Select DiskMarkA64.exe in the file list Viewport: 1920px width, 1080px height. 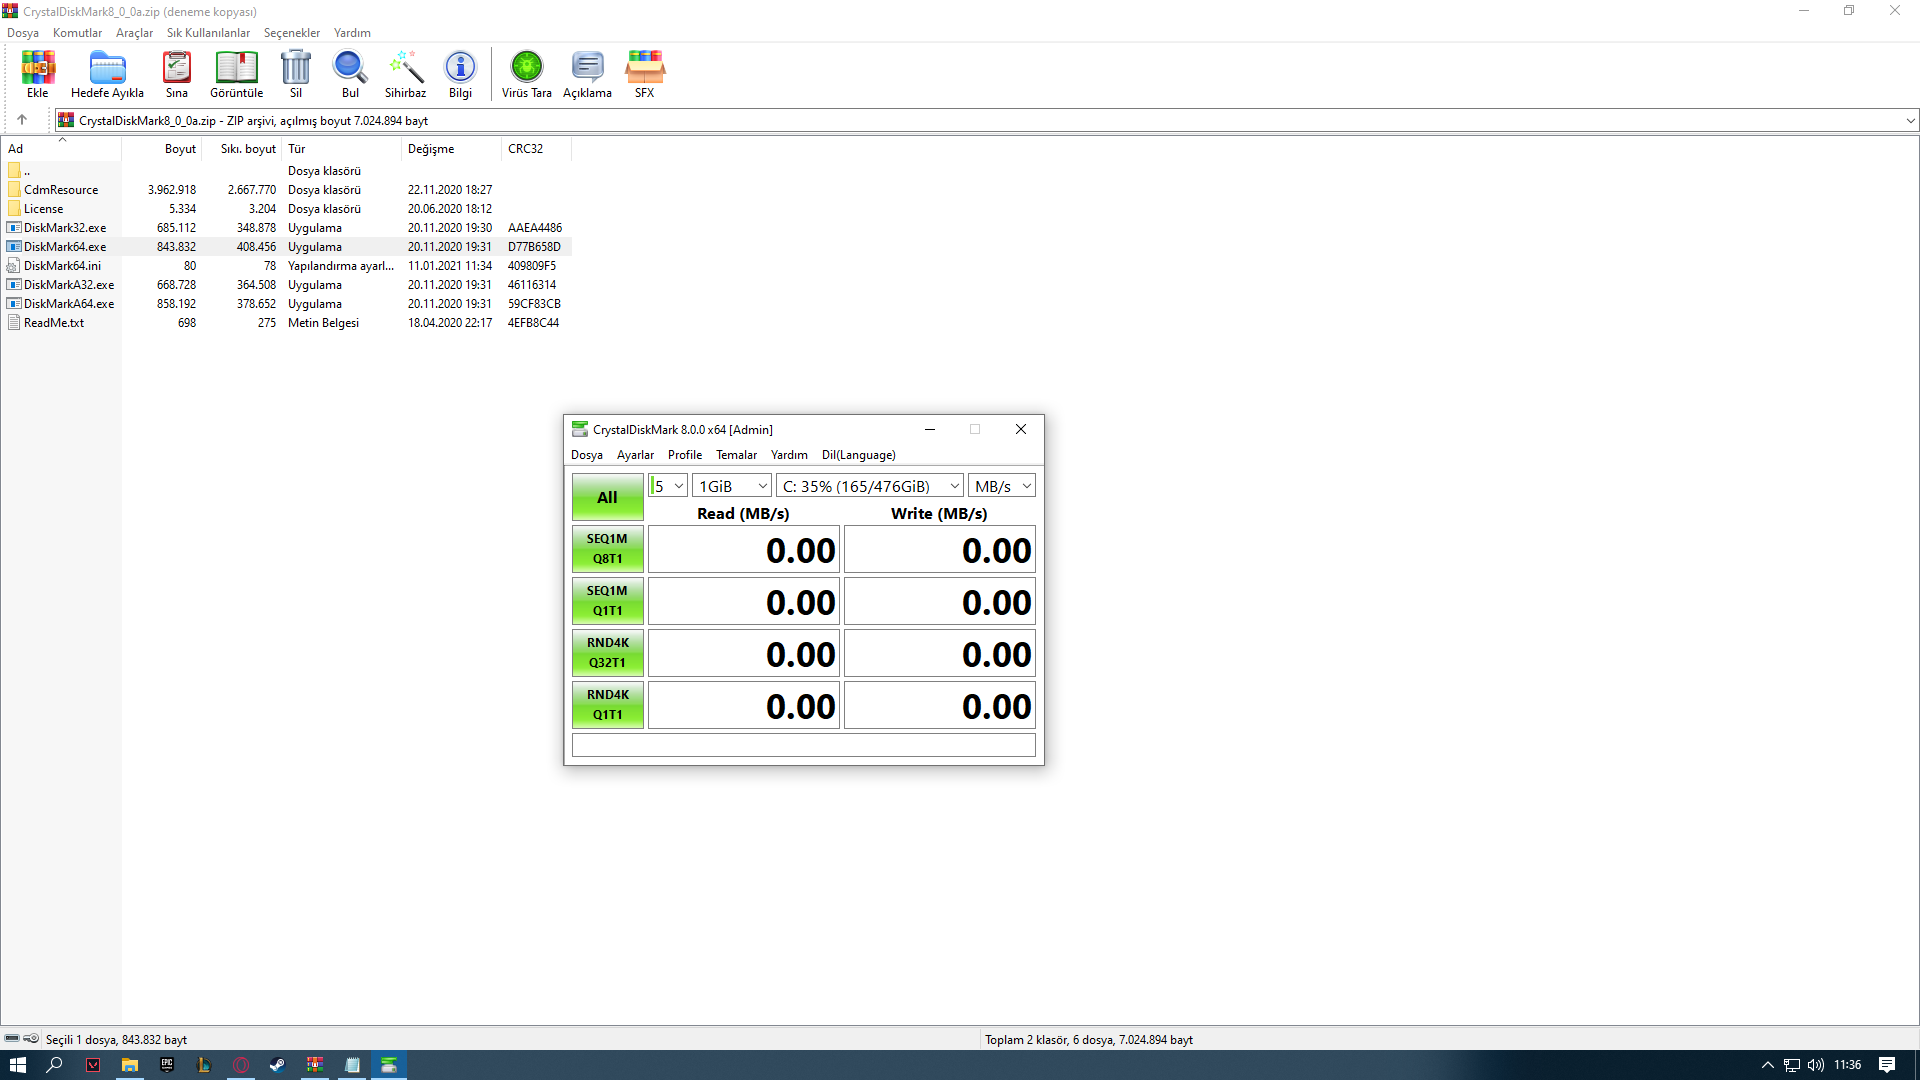coord(69,304)
